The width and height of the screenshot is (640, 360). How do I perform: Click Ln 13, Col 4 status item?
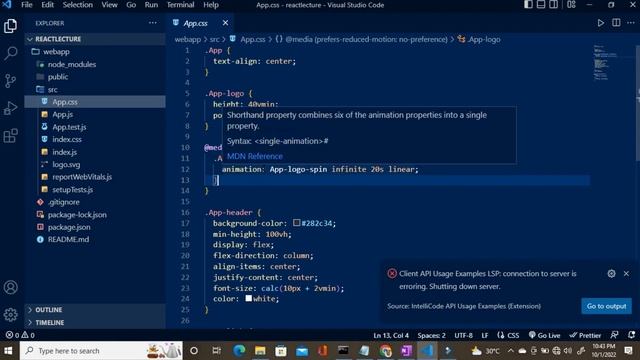391,335
